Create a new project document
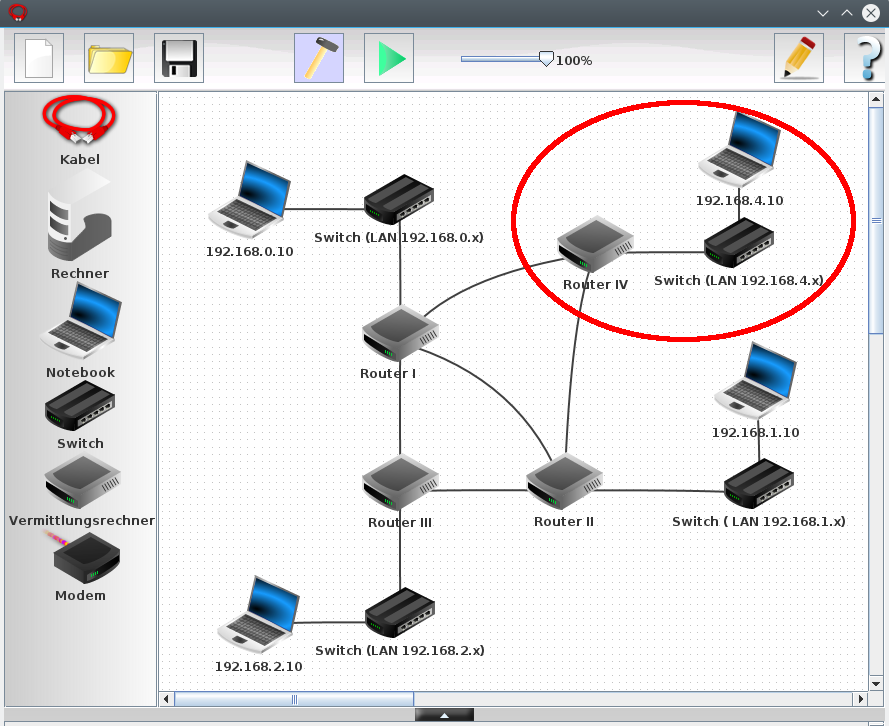Screen dimensions: 889x726 pyautogui.click(x=38, y=58)
